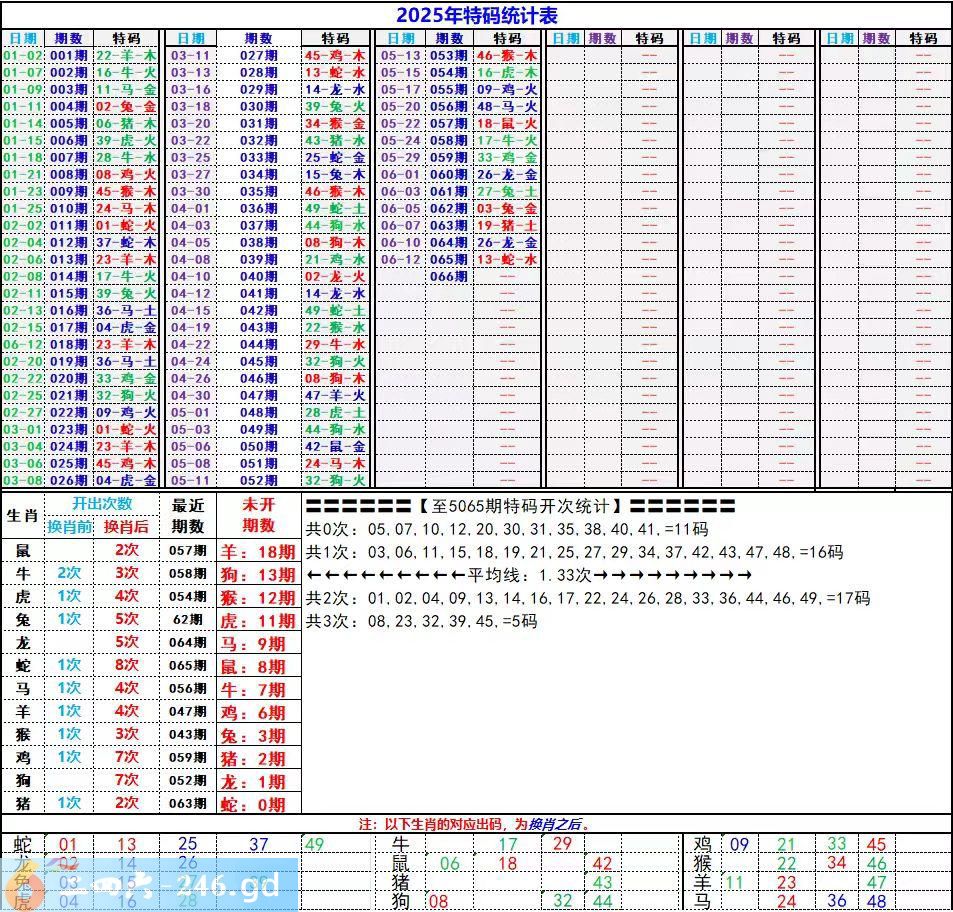
Task: Click the 053期 cell
Action: coord(449,56)
